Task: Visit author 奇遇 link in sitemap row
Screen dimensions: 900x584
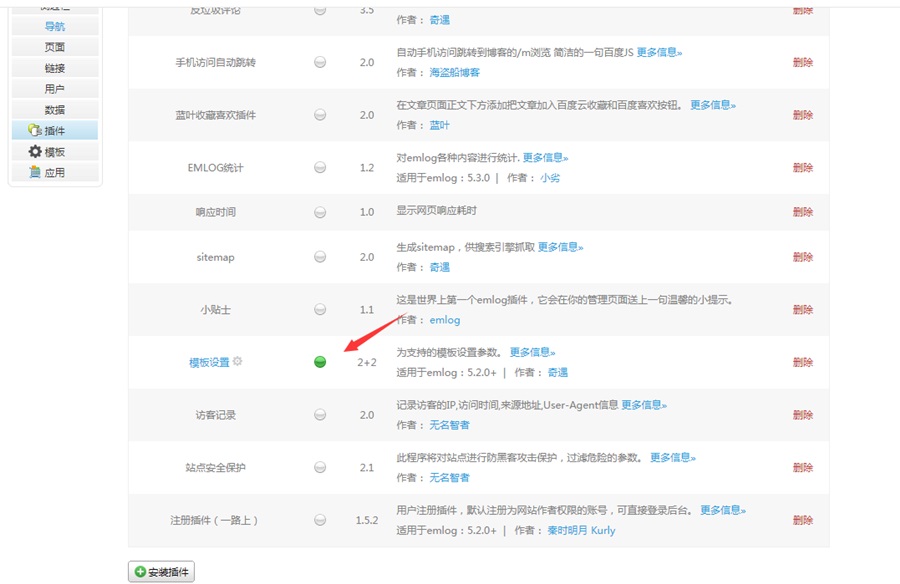Action: point(440,267)
